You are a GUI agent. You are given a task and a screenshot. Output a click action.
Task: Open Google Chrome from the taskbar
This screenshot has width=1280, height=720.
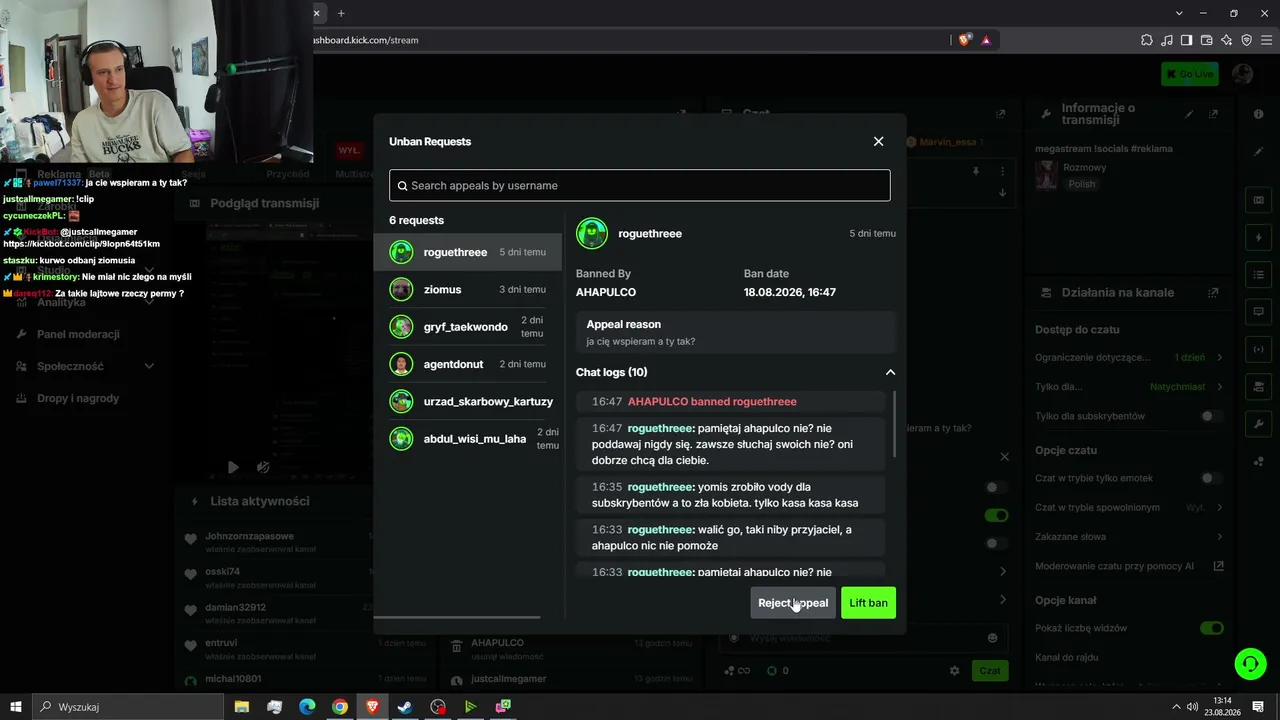340,707
